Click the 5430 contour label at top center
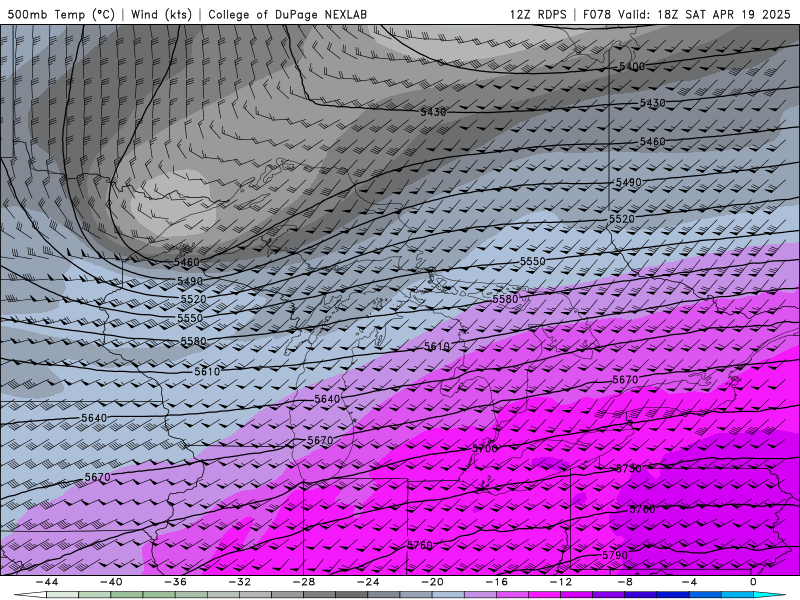The width and height of the screenshot is (800, 600). (433, 112)
